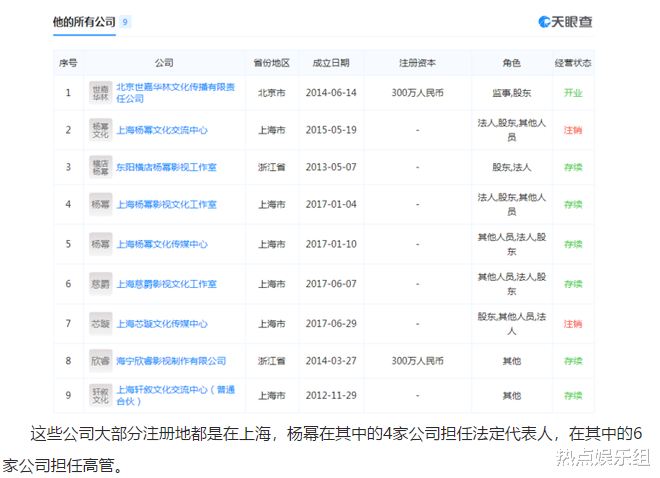Click row number 7 cell
The image size is (660, 478).
[x=68, y=324]
